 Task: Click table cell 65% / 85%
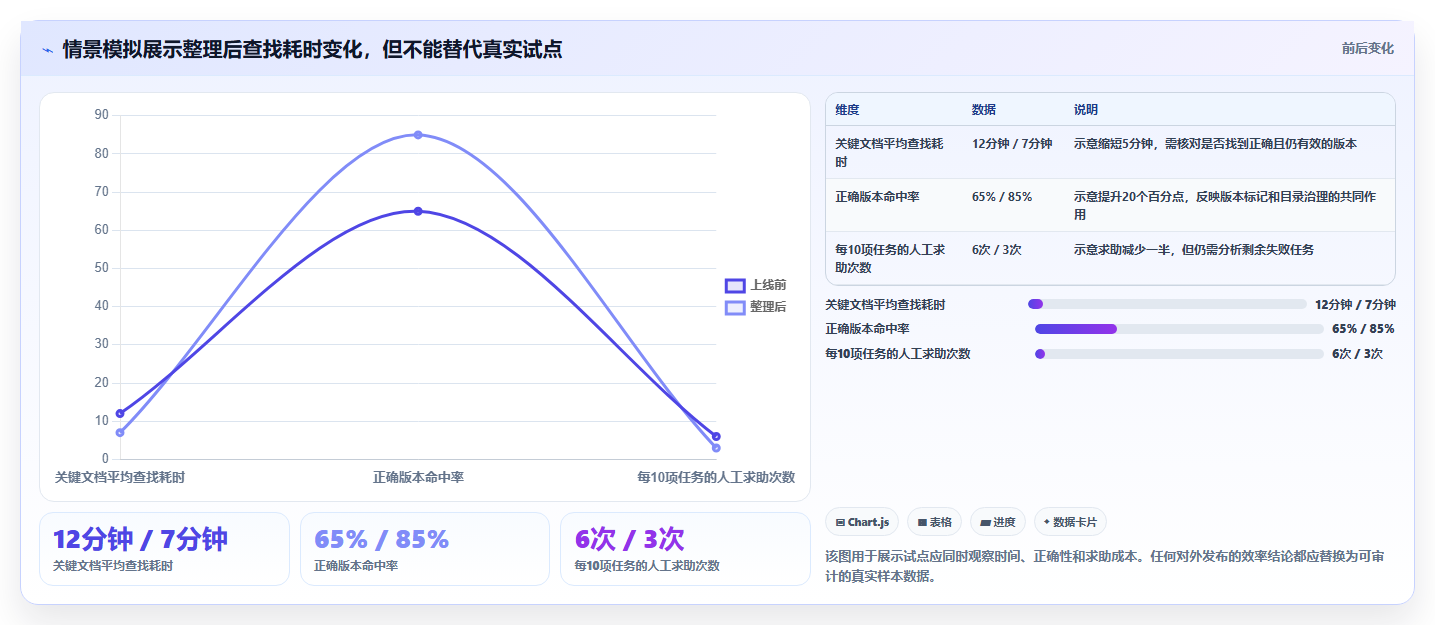(1002, 197)
